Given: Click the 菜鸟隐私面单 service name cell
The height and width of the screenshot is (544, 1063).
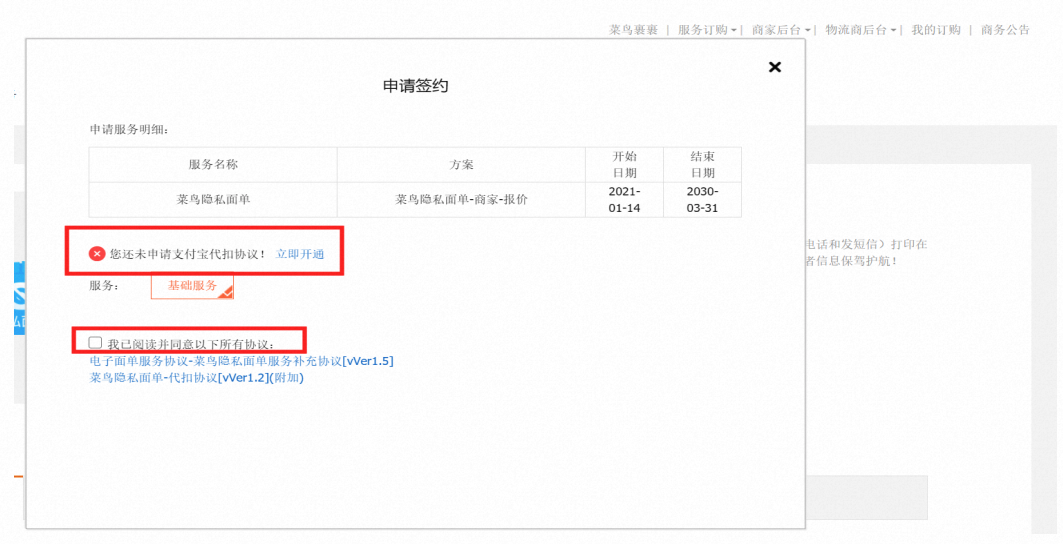Looking at the screenshot, I should click(x=213, y=200).
